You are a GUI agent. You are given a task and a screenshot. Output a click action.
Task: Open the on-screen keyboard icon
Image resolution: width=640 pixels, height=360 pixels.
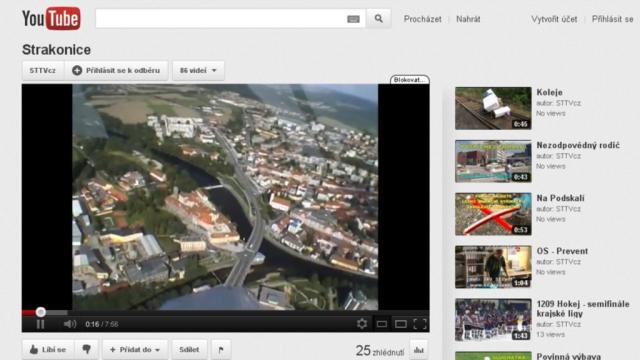[353, 19]
